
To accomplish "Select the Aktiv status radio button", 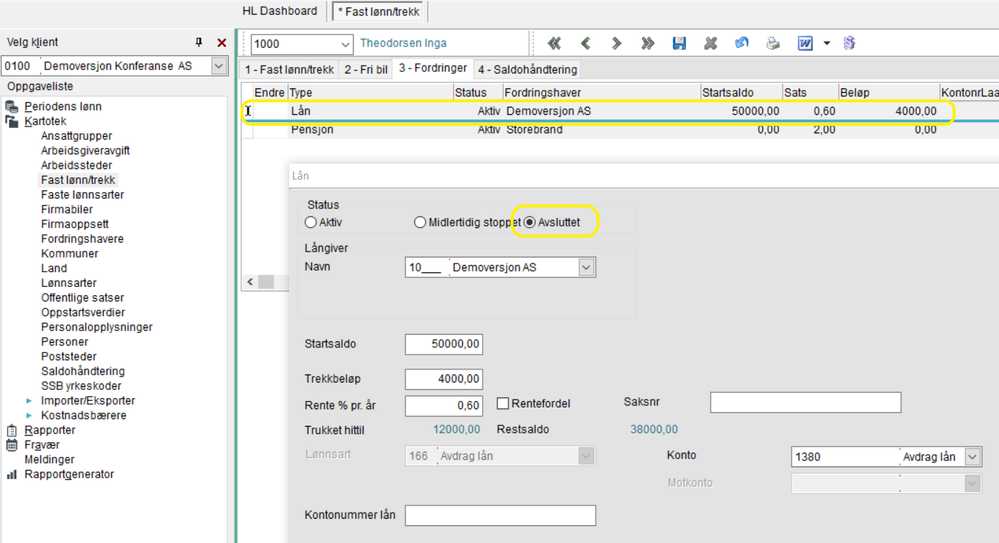I will tap(311, 222).
